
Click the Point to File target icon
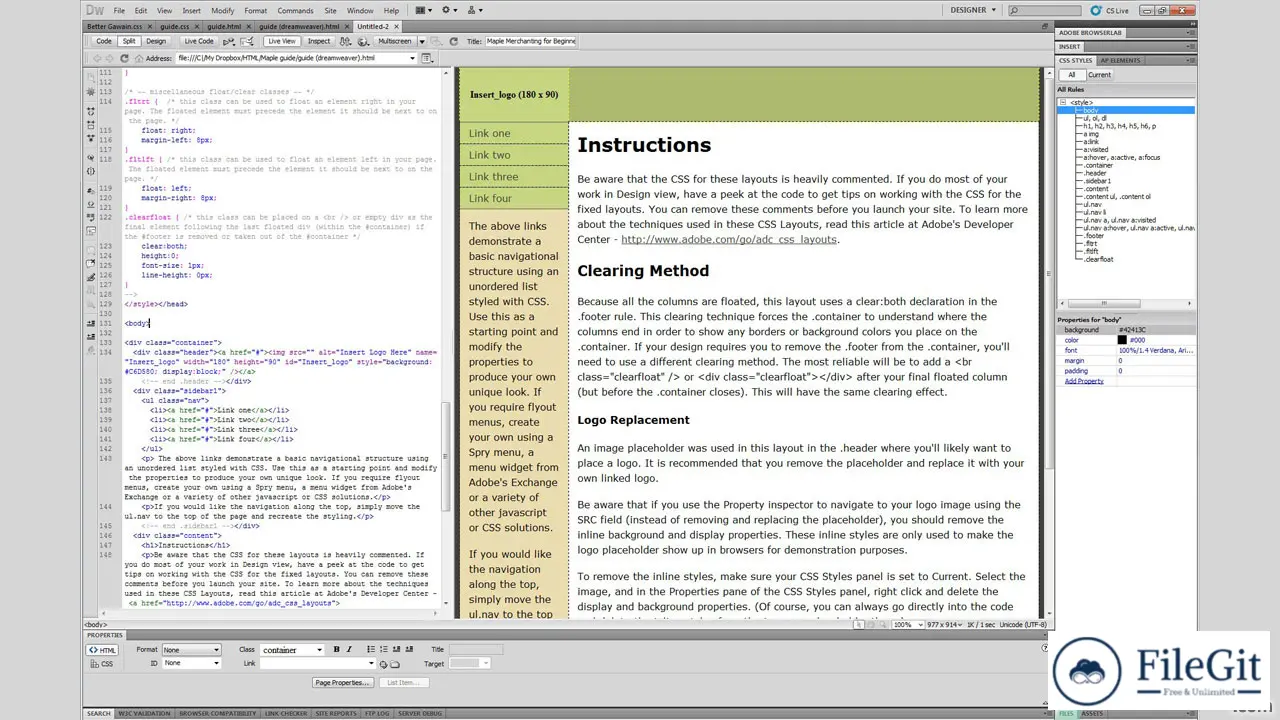tap(383, 664)
